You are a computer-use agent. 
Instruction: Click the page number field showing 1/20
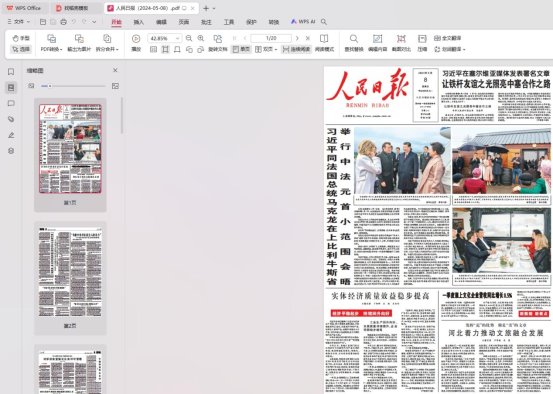271,38
